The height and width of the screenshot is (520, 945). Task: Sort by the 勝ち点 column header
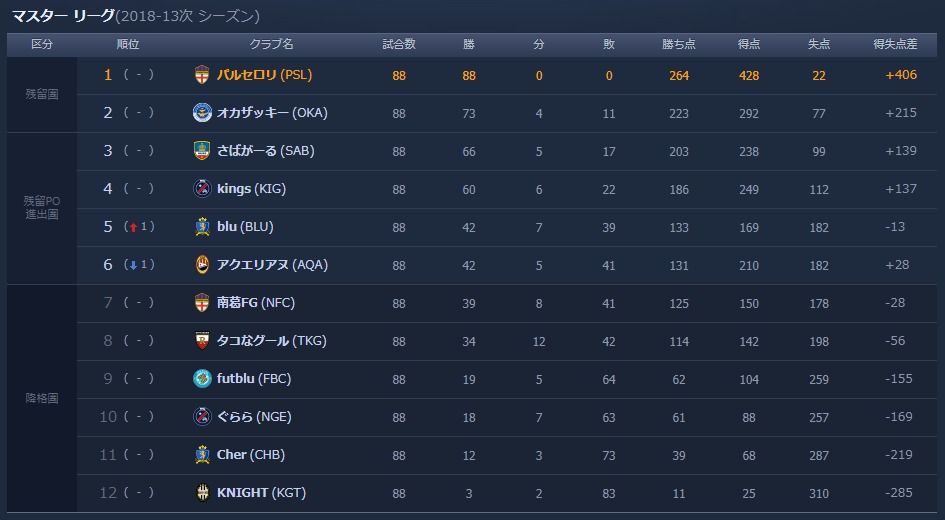[x=679, y=44]
